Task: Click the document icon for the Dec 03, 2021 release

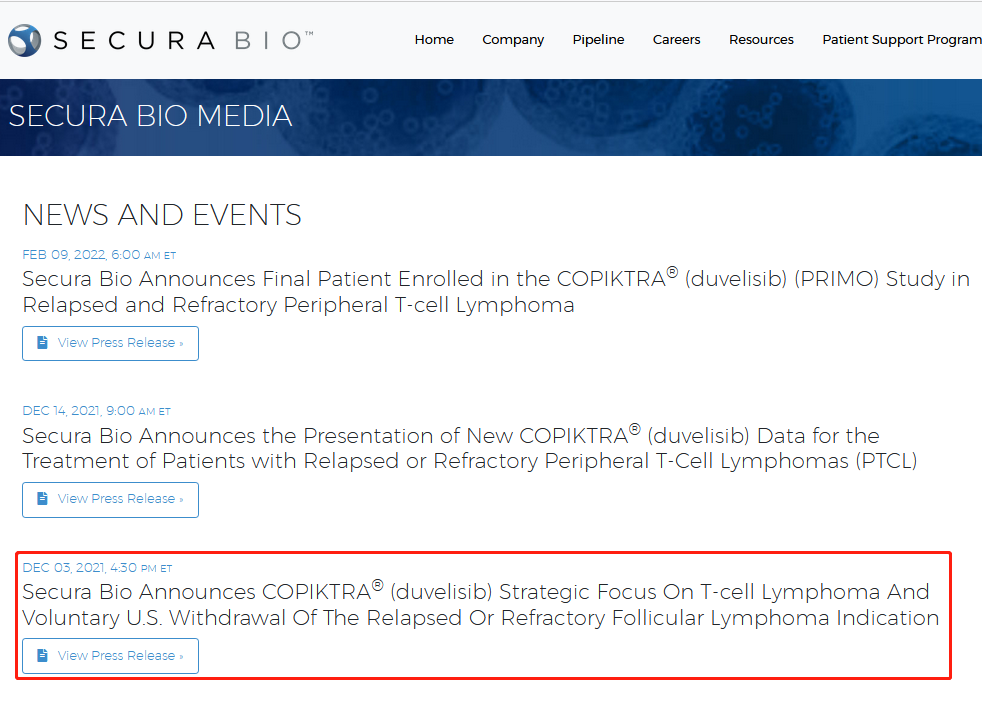Action: click(42, 656)
